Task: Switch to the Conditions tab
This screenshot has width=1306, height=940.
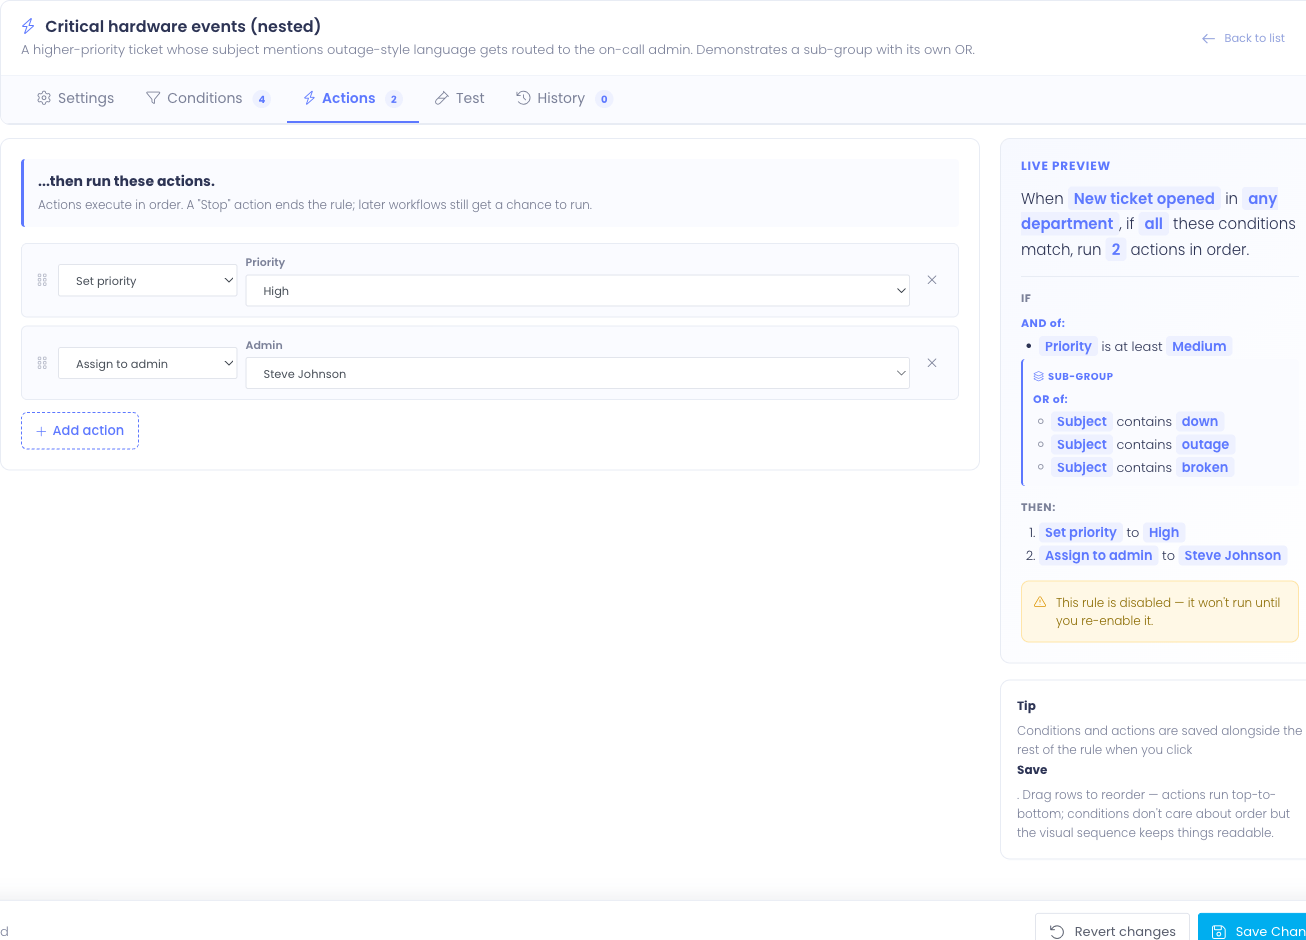Action: pyautogui.click(x=208, y=98)
